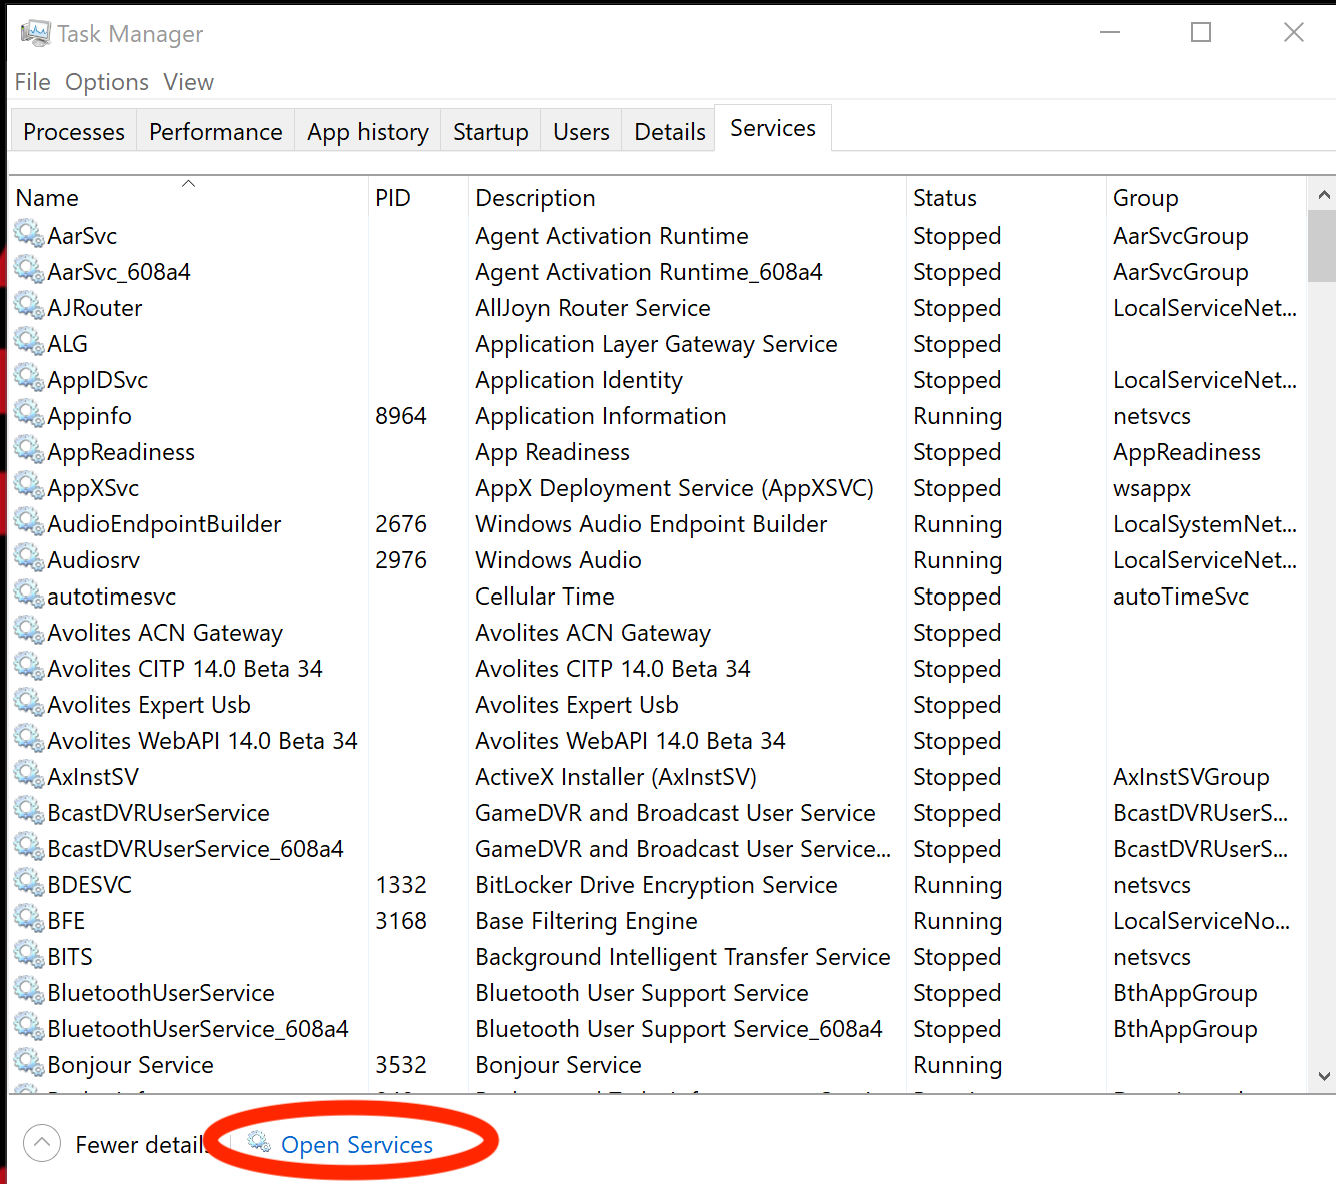
Task: Click the Base Filtering Engine description
Action: pyautogui.click(x=586, y=920)
